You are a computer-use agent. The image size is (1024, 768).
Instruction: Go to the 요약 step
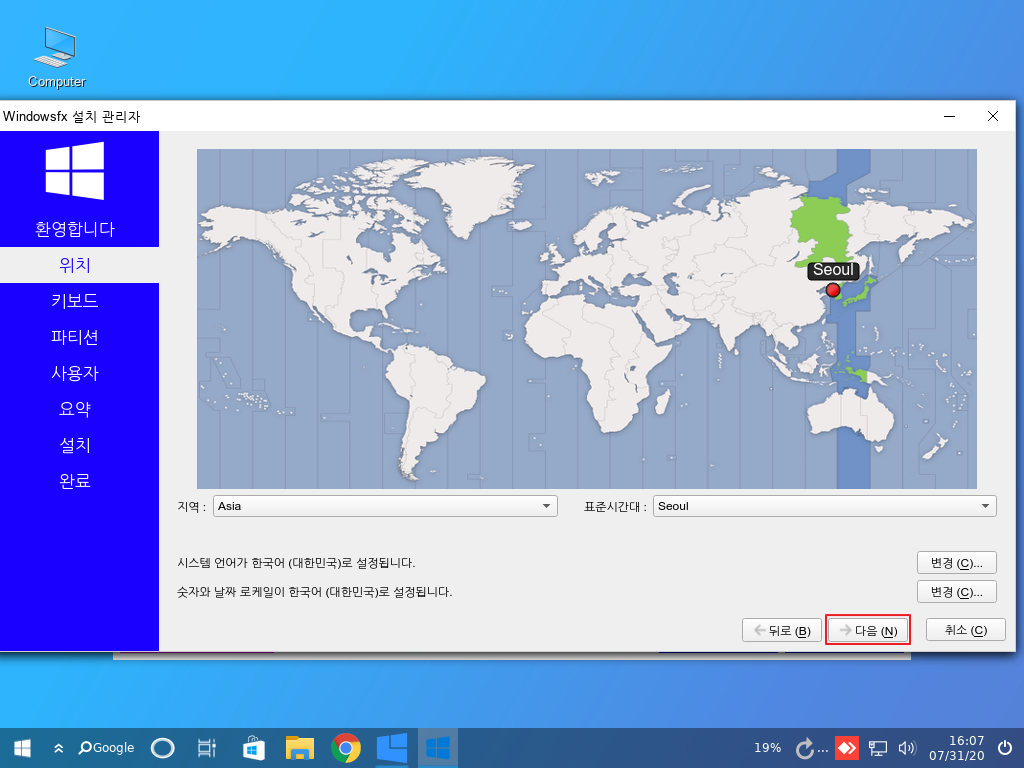(74, 409)
